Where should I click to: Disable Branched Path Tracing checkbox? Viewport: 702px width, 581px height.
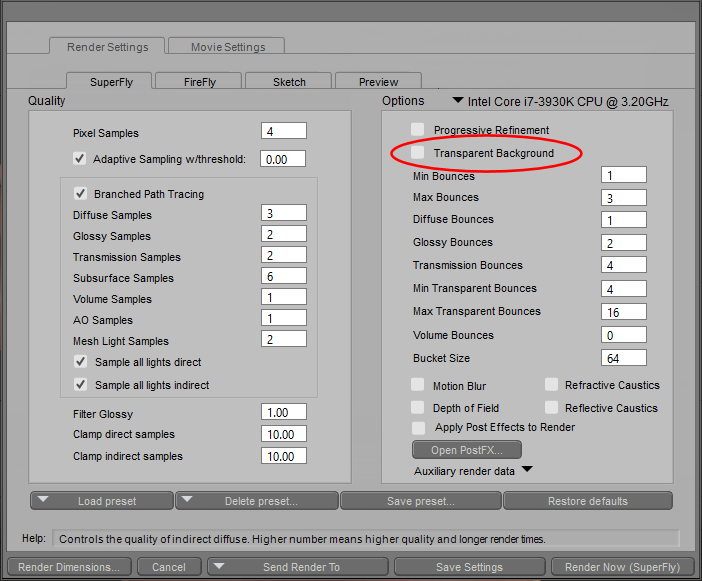tap(80, 194)
